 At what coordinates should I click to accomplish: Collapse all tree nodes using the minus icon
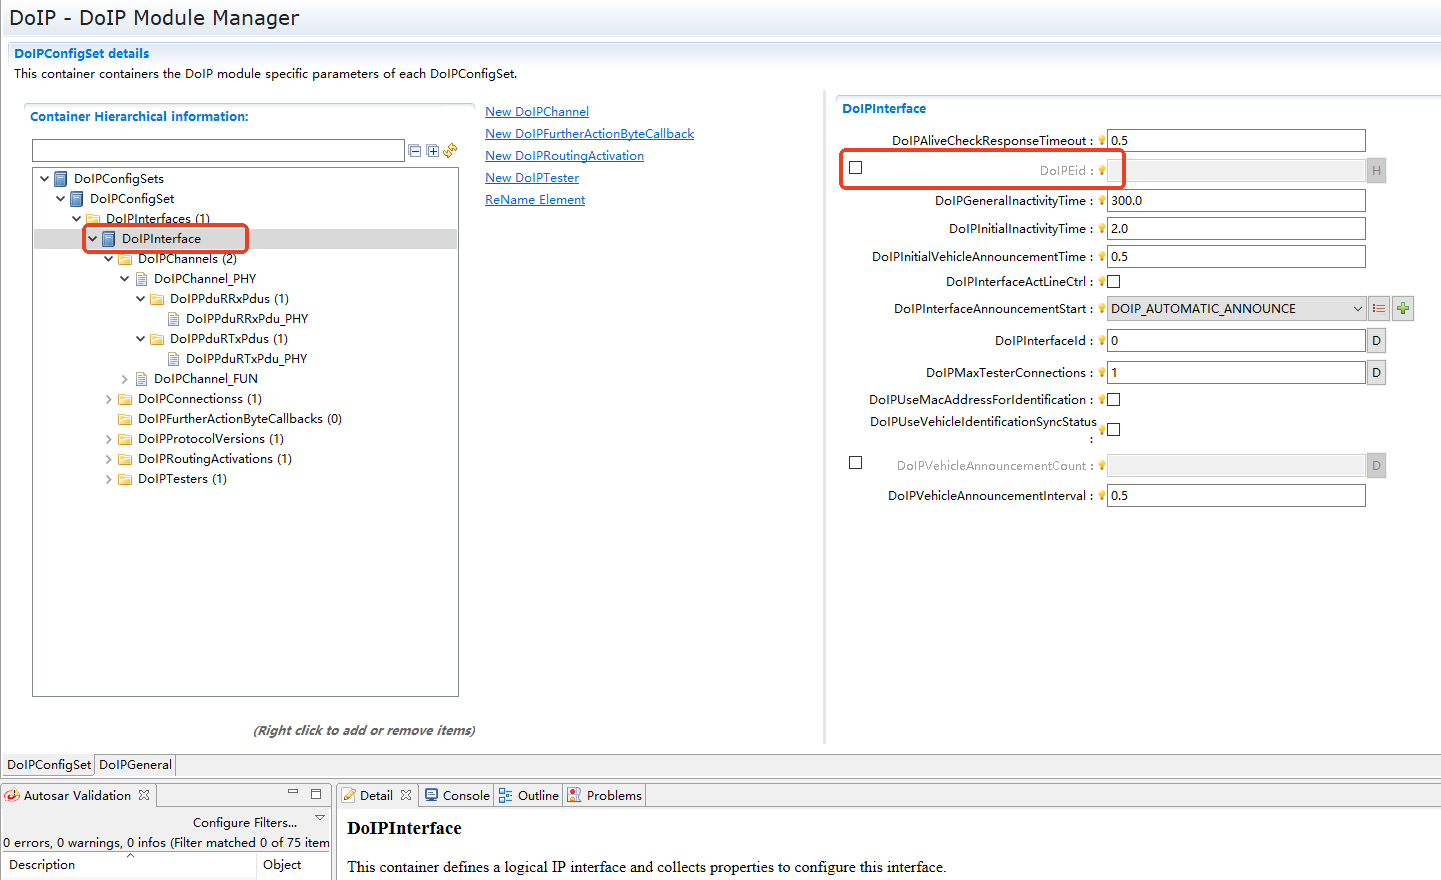click(x=414, y=151)
